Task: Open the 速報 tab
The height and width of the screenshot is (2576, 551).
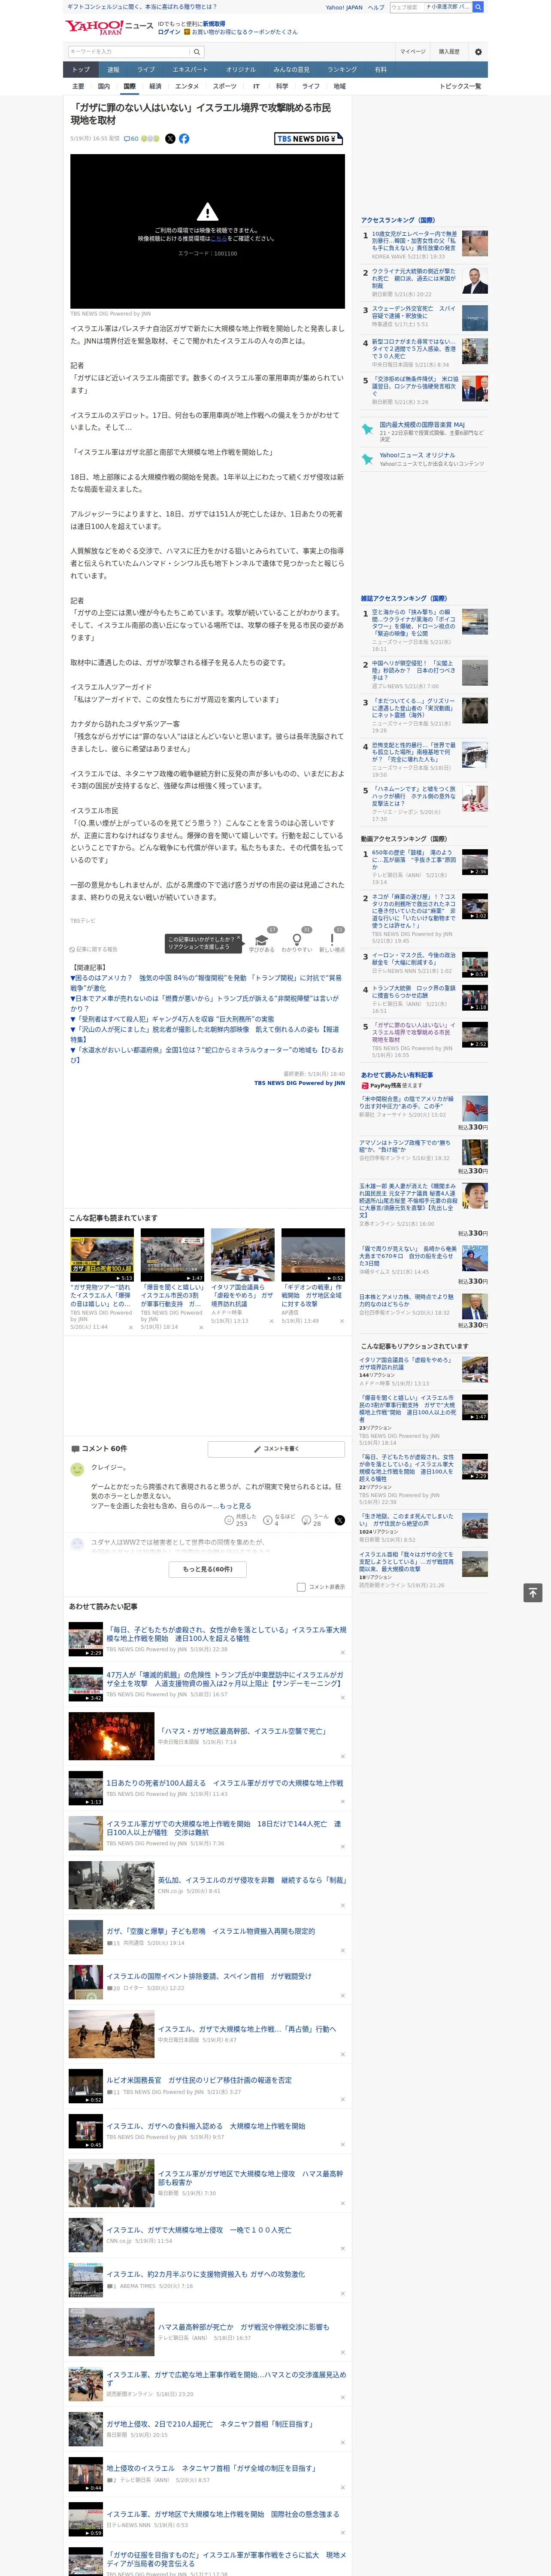Action: [x=113, y=69]
